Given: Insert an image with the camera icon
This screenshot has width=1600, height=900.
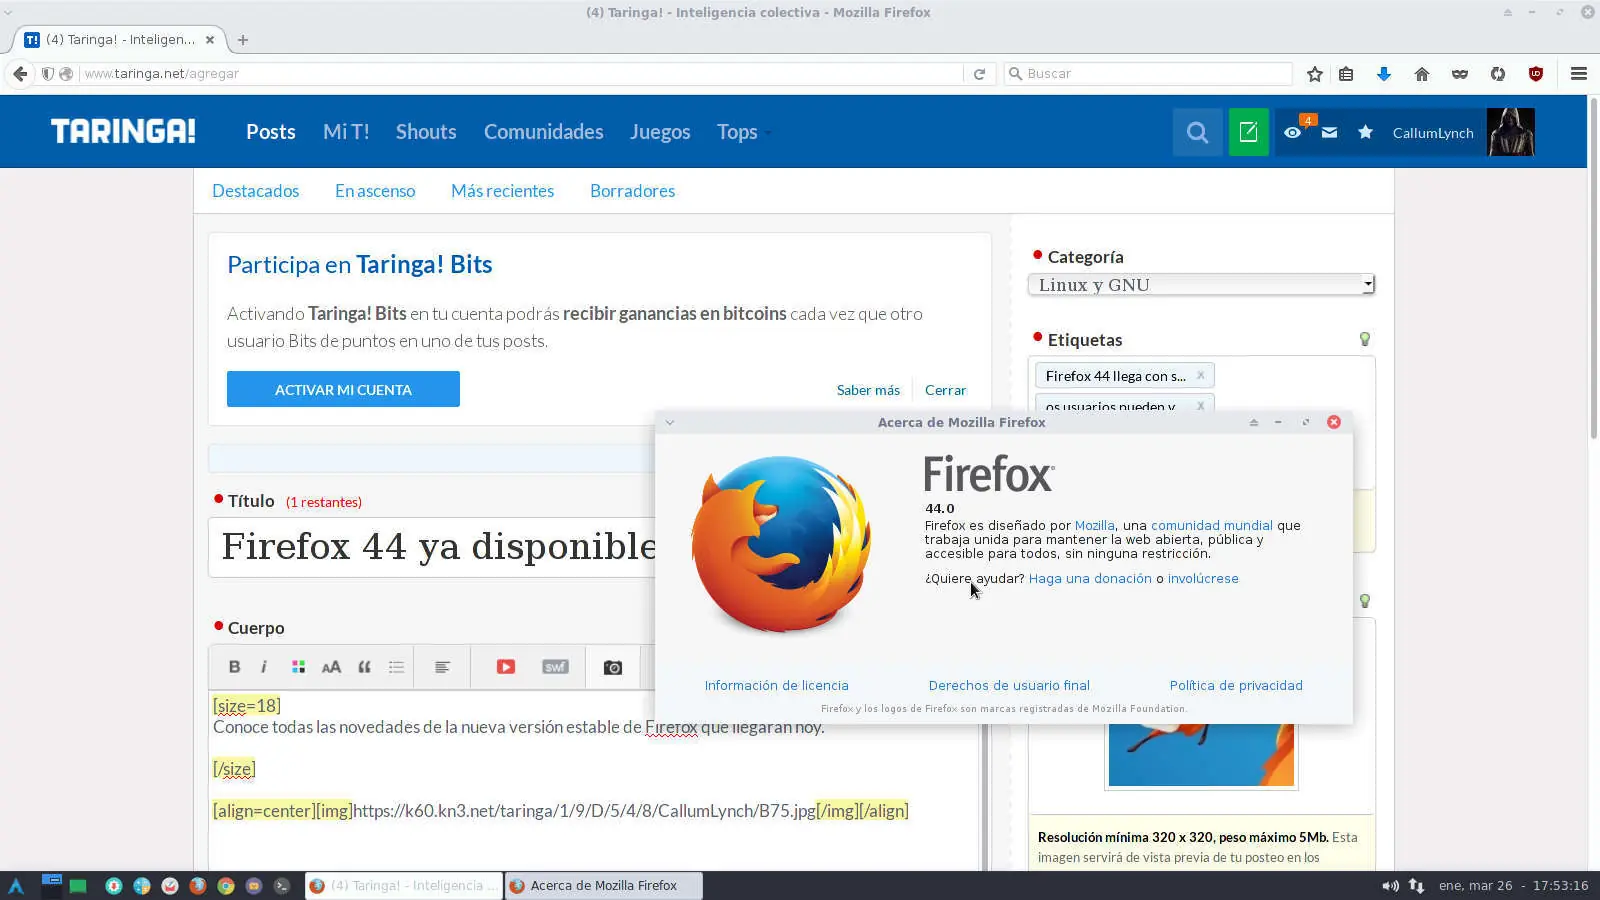Looking at the screenshot, I should (612, 666).
